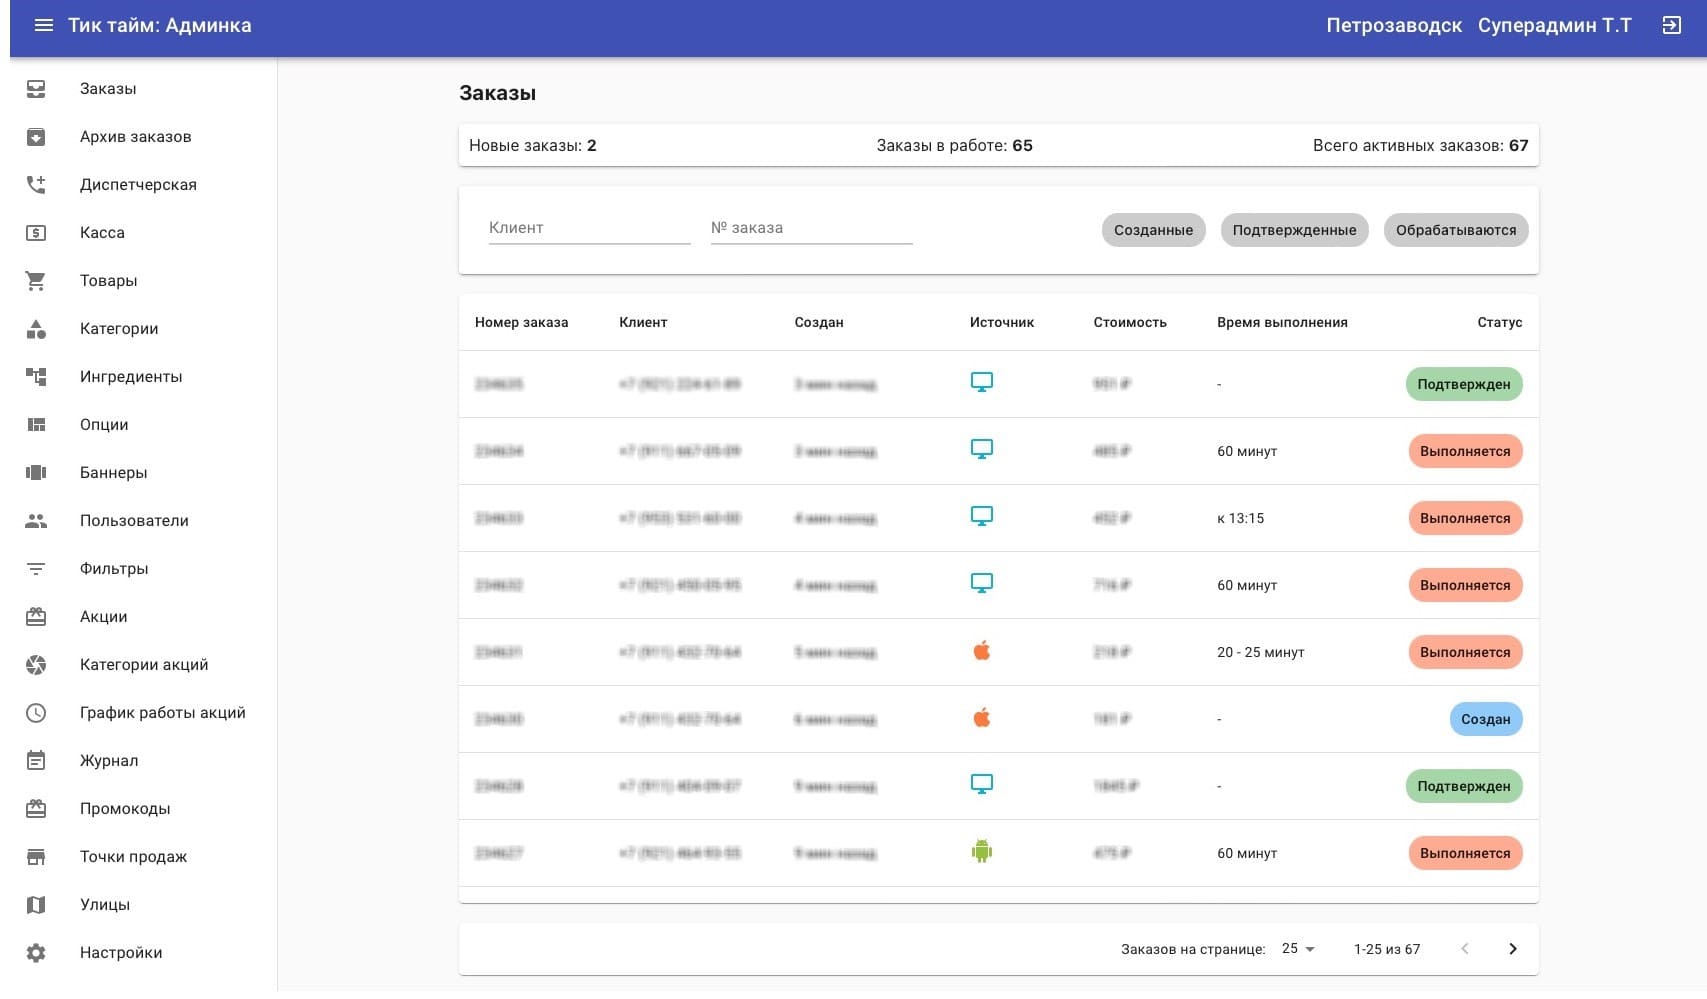
Task: Click the Клиент search input field
Action: (x=589, y=228)
